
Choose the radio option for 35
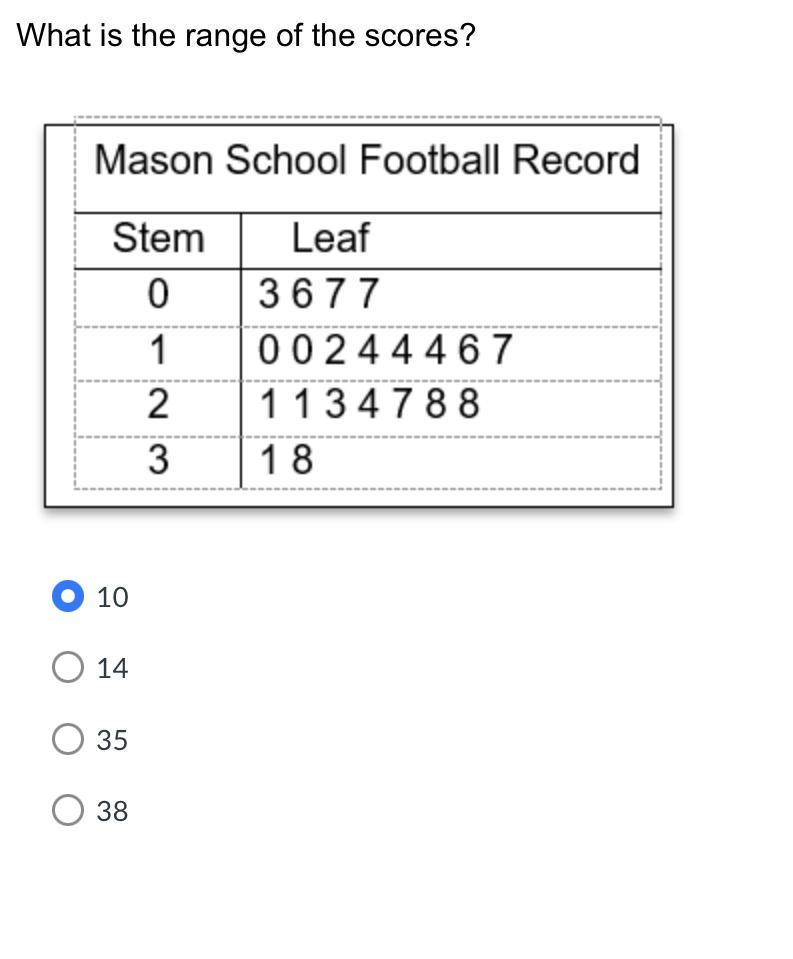(67, 739)
